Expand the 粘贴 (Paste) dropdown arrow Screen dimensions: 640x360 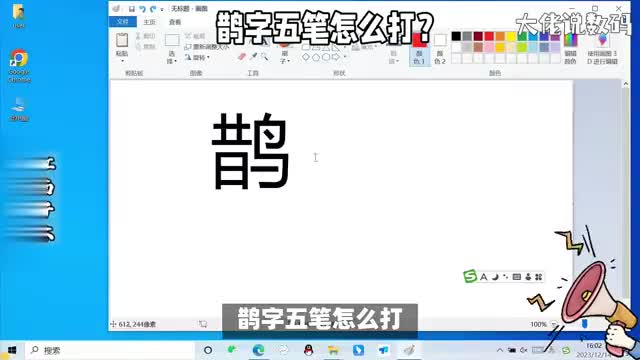point(122,60)
